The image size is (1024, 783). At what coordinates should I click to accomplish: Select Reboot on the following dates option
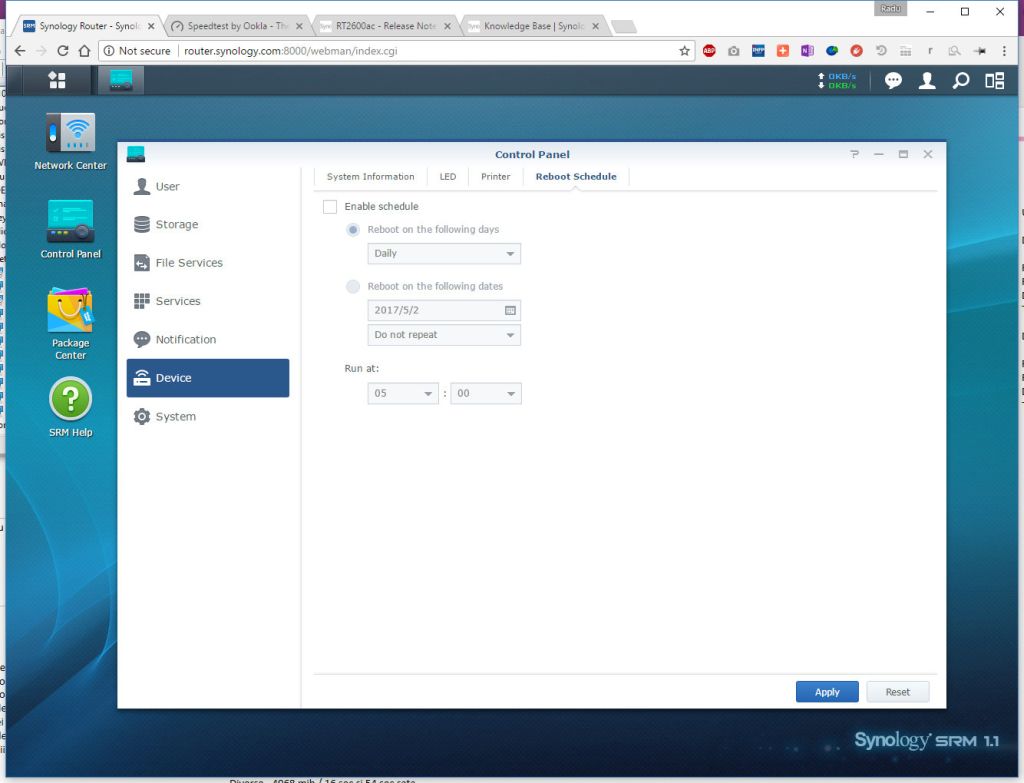click(x=353, y=287)
